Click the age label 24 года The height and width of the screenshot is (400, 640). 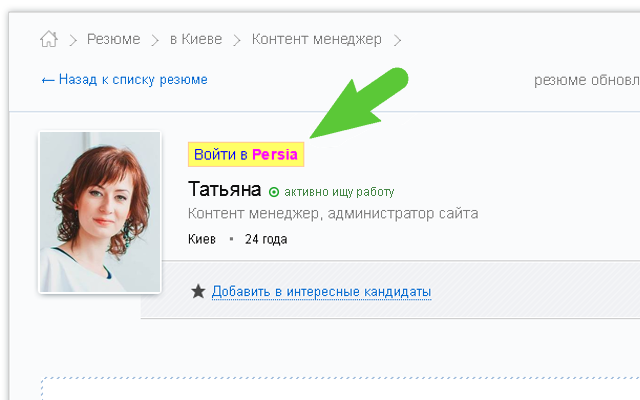(x=266, y=239)
